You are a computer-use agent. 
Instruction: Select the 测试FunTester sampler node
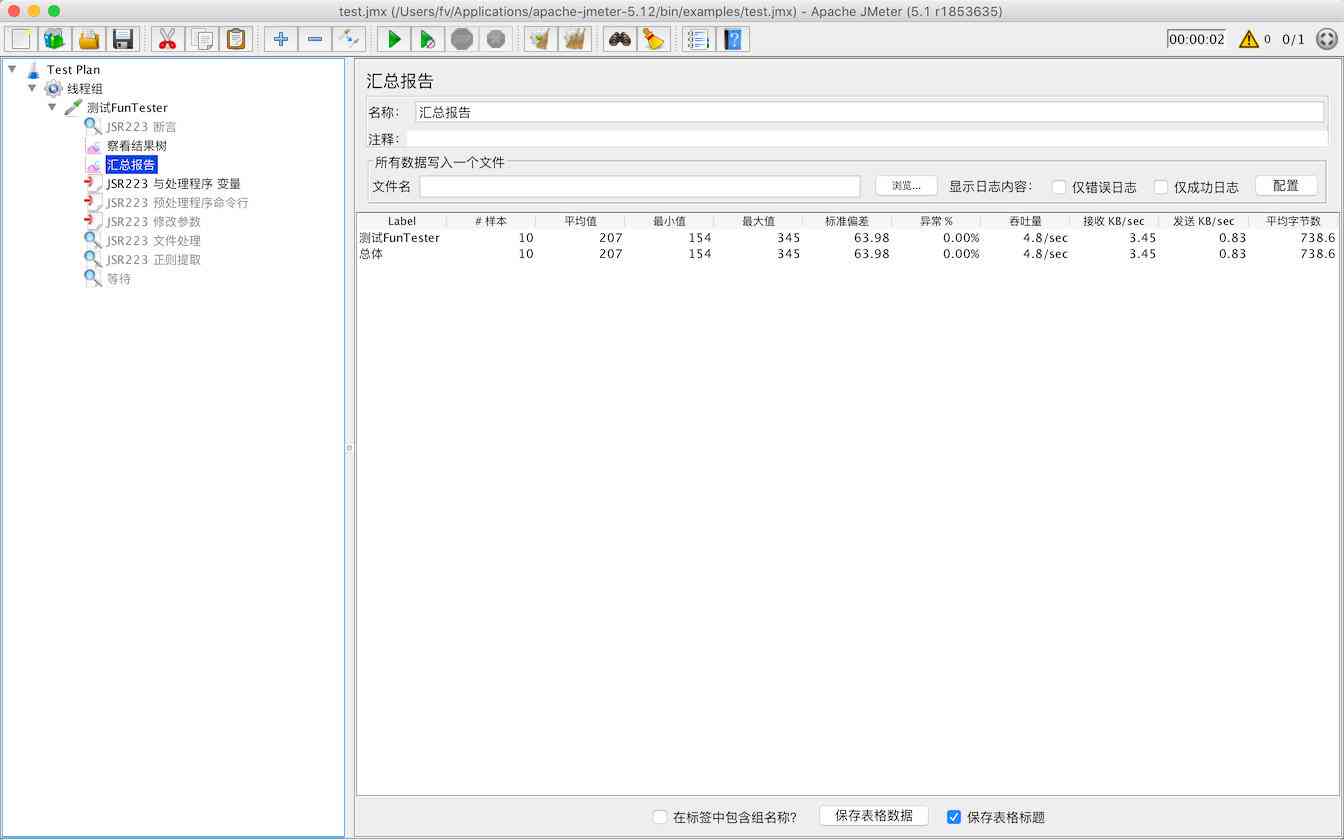pos(127,108)
